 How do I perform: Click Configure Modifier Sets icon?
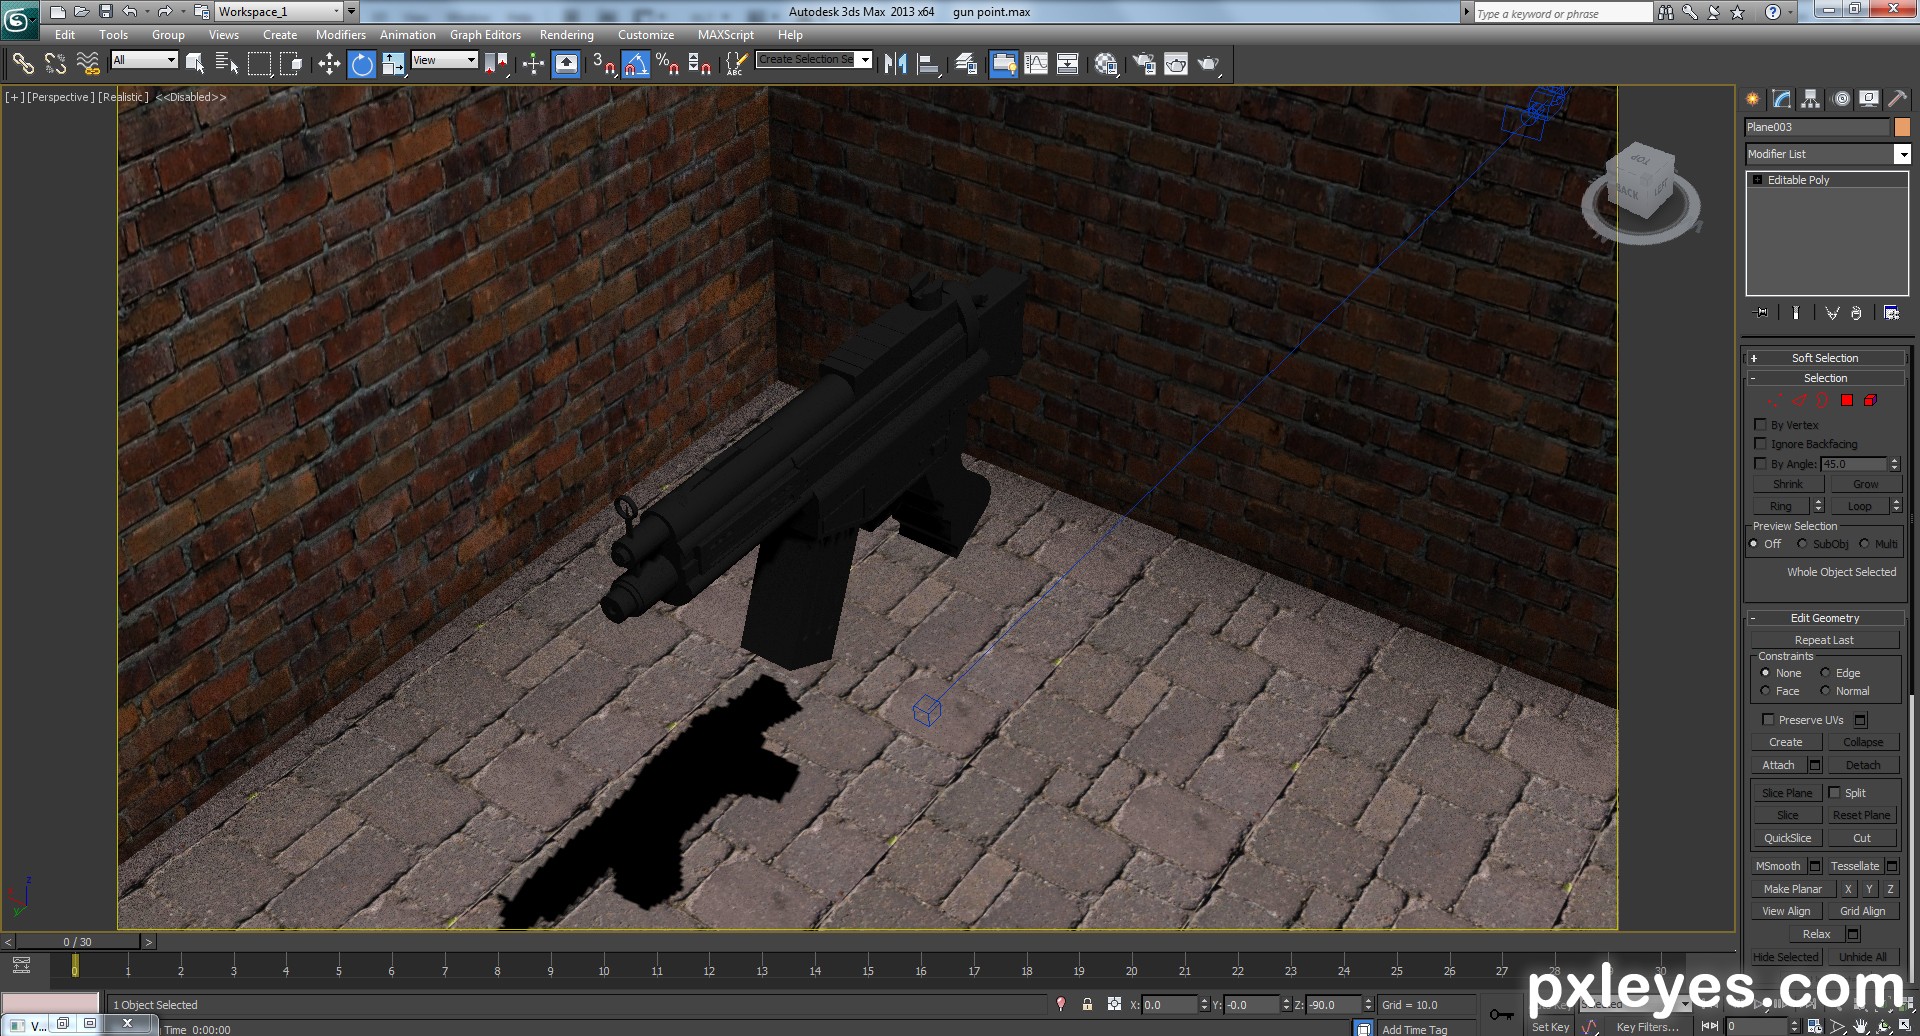pyautogui.click(x=1891, y=313)
